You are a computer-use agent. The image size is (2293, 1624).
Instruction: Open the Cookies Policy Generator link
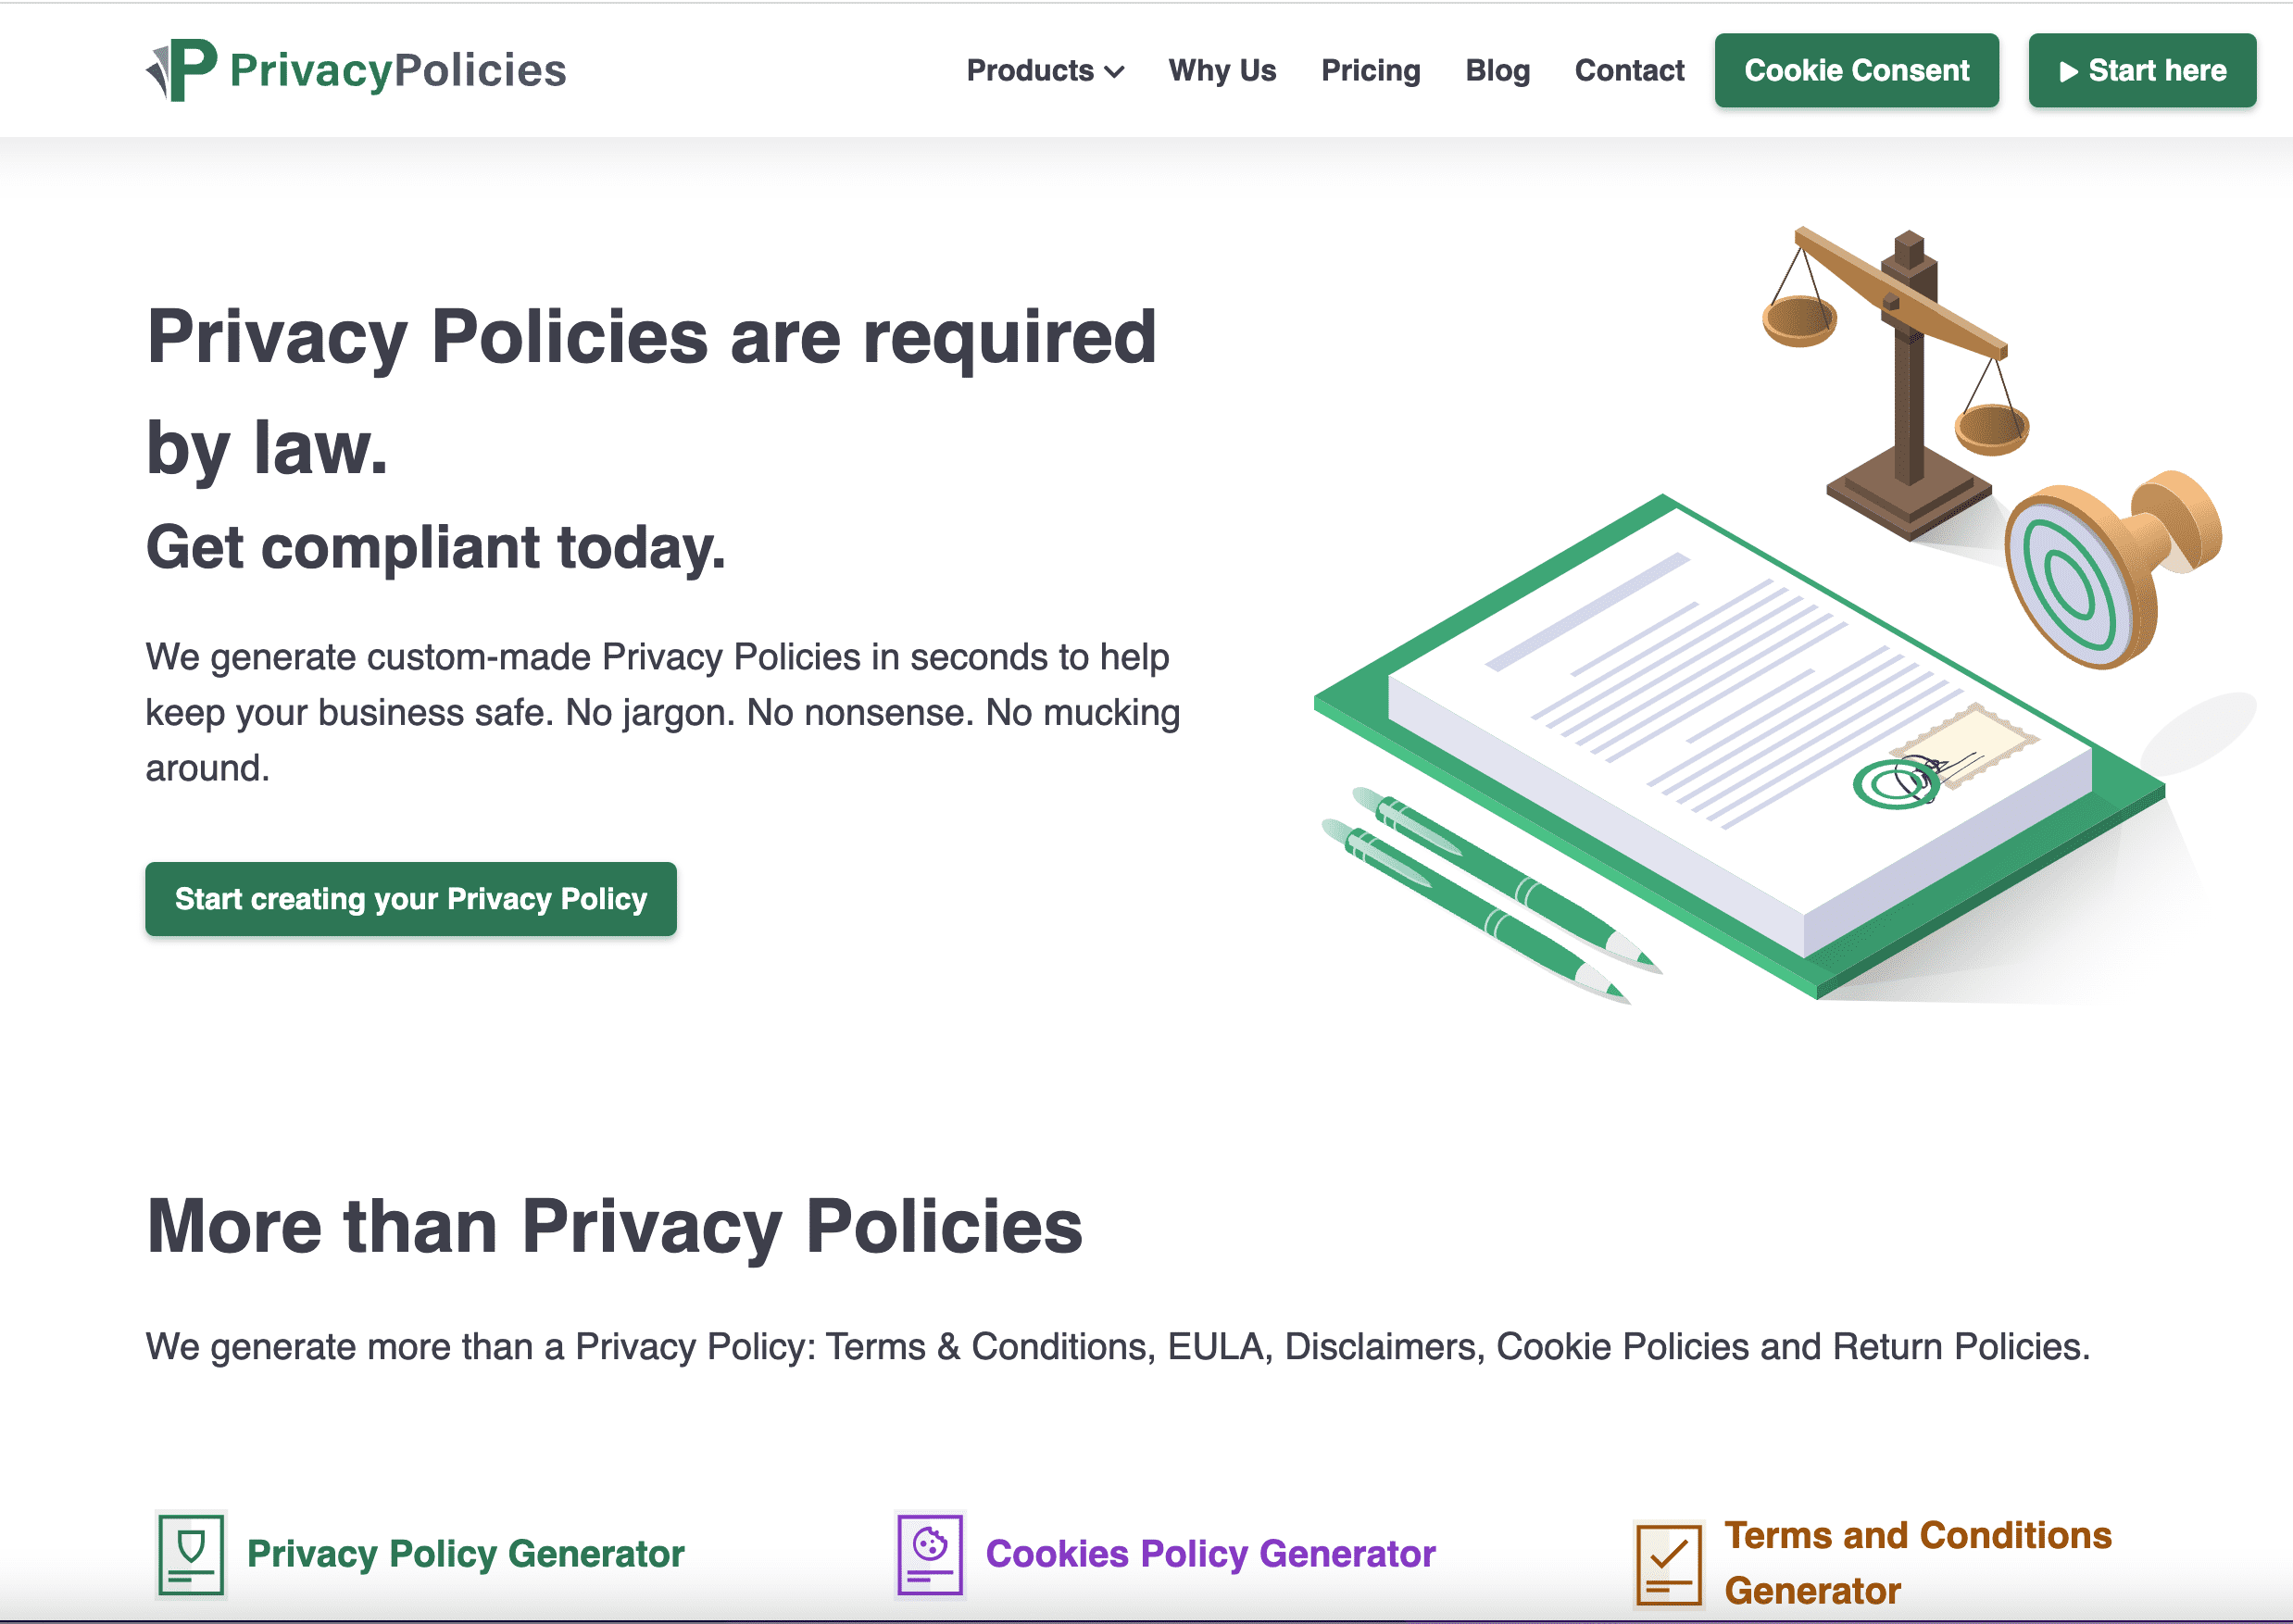(1210, 1554)
